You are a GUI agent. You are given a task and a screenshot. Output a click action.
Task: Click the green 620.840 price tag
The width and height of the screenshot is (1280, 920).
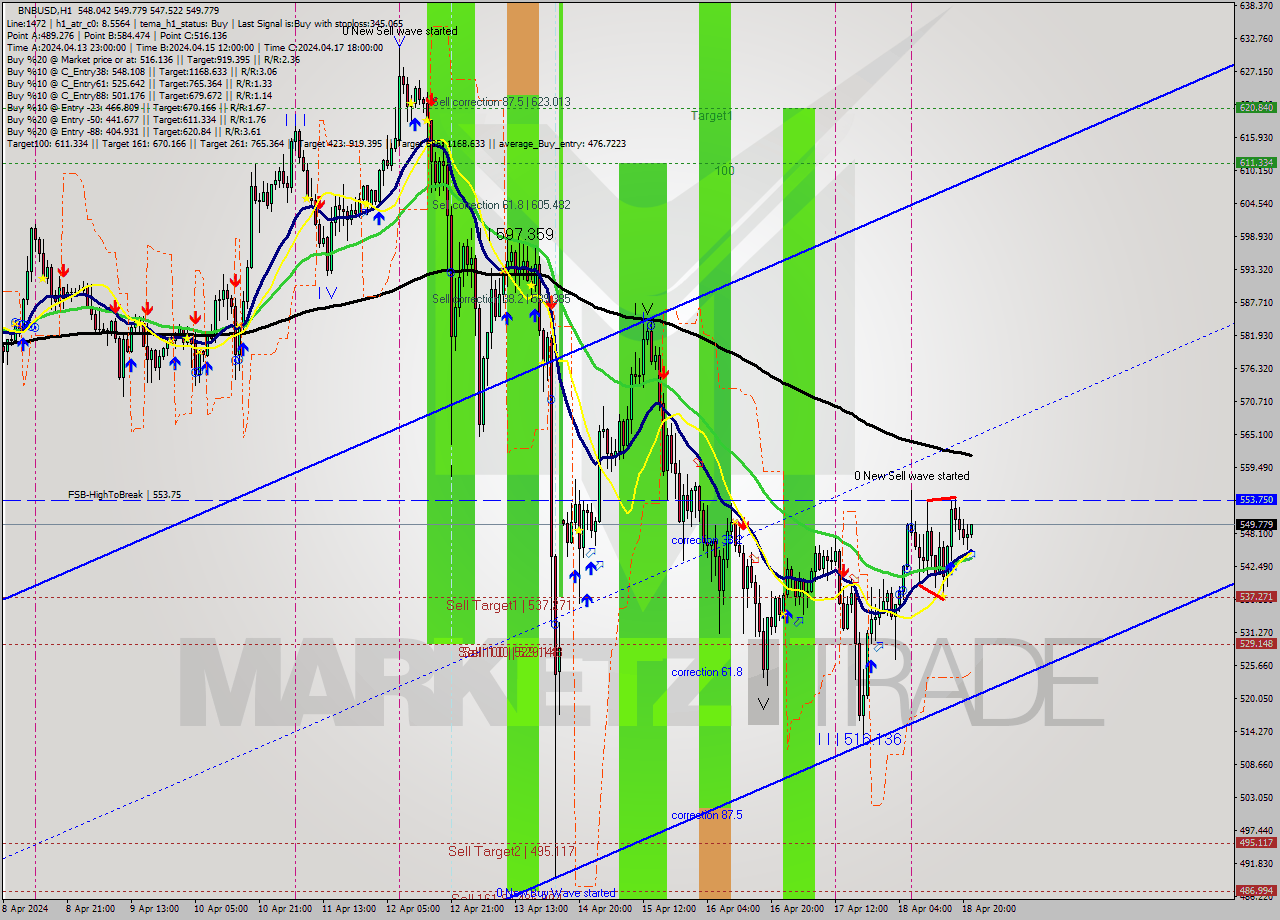1256,107
